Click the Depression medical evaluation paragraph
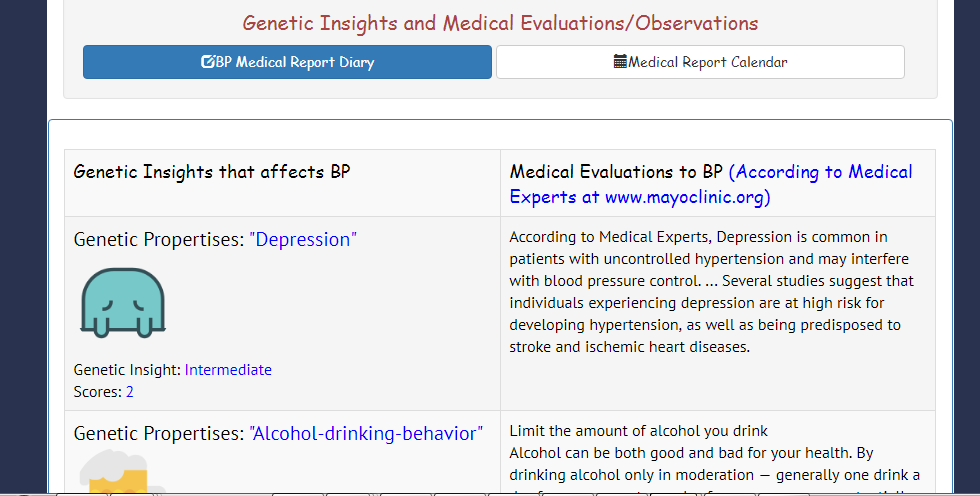This screenshot has width=980, height=496. [710, 292]
